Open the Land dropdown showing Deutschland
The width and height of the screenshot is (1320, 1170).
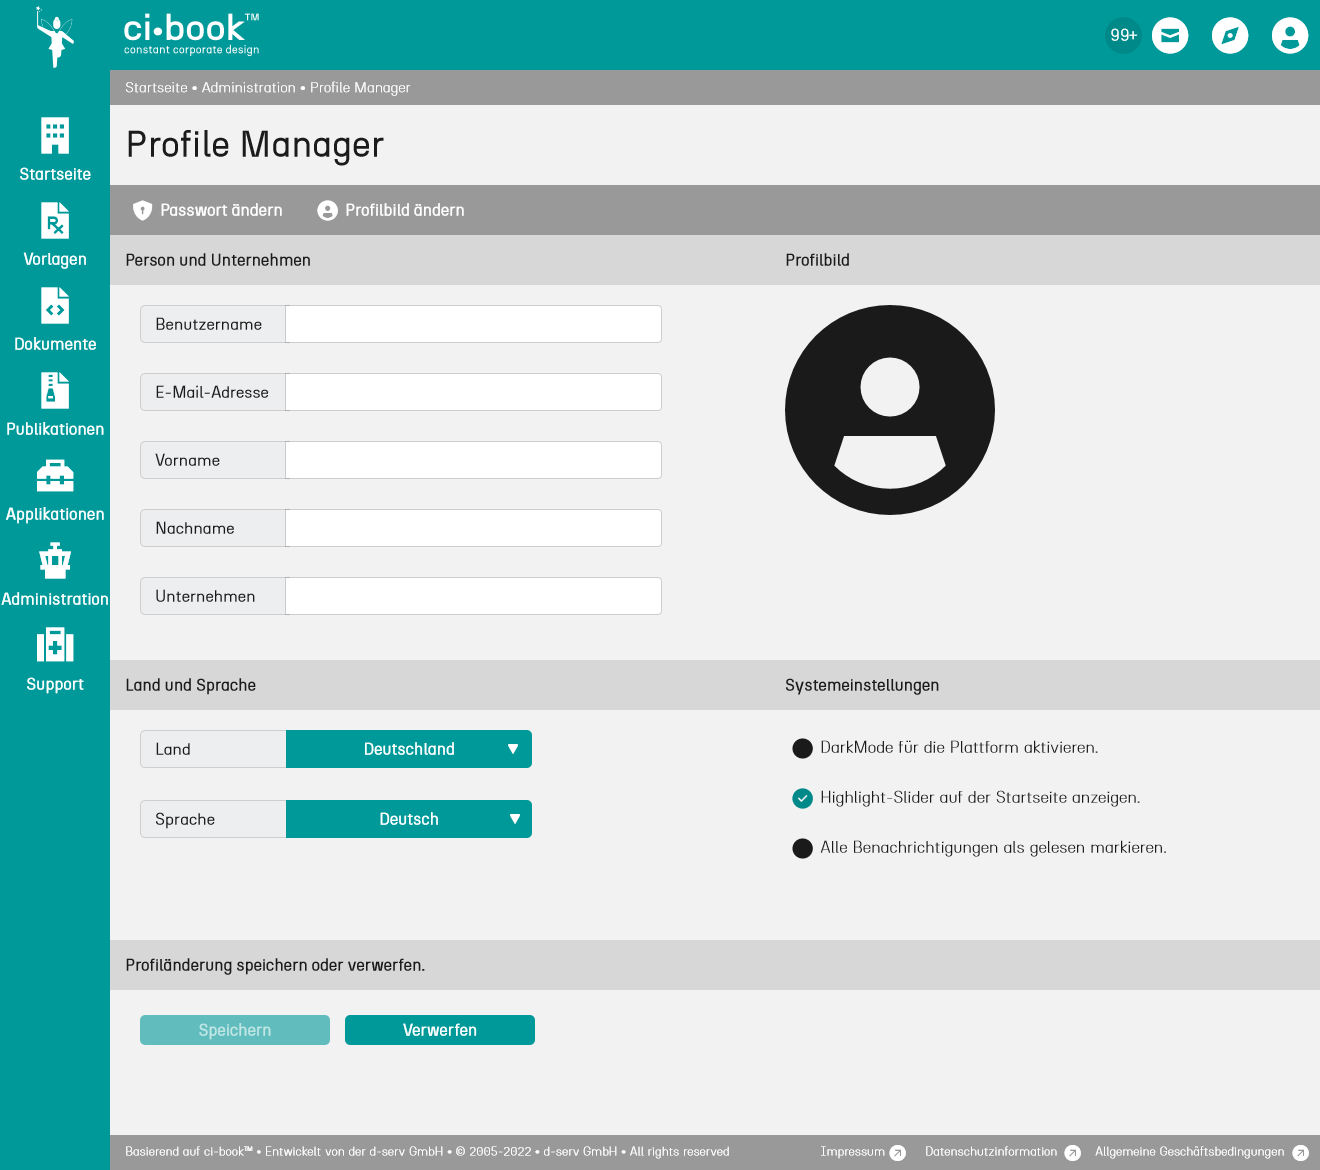tap(409, 749)
